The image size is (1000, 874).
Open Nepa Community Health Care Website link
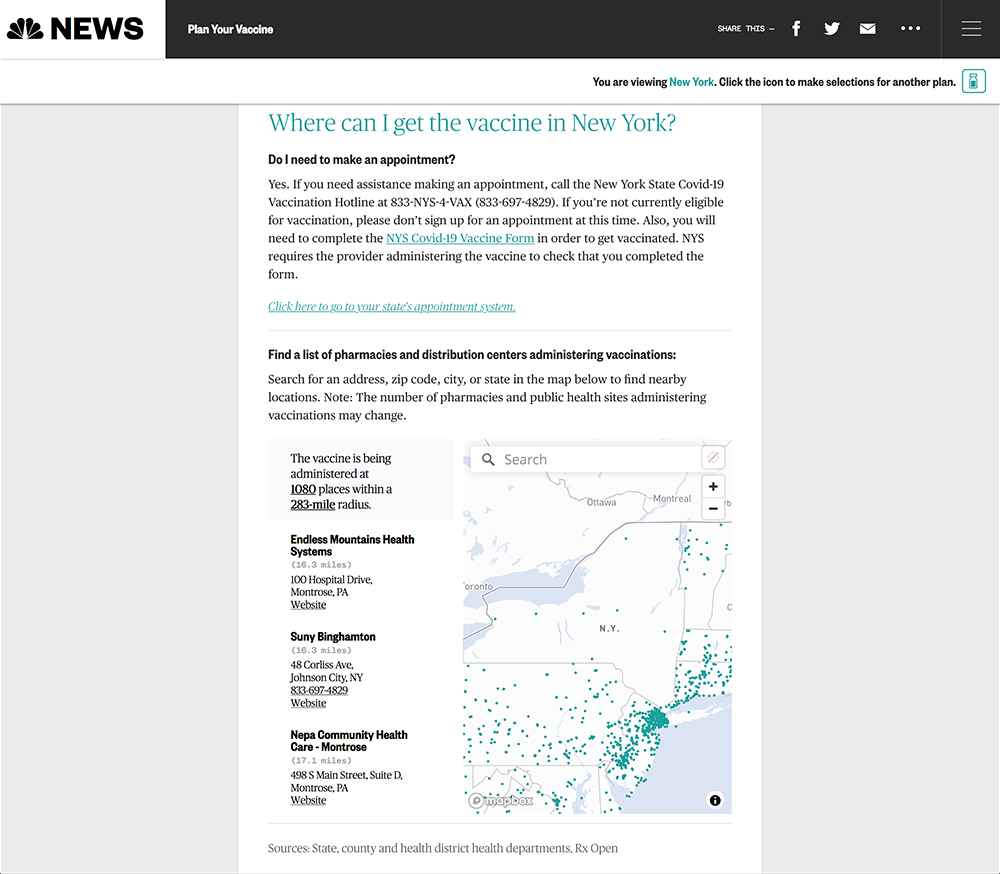308,800
